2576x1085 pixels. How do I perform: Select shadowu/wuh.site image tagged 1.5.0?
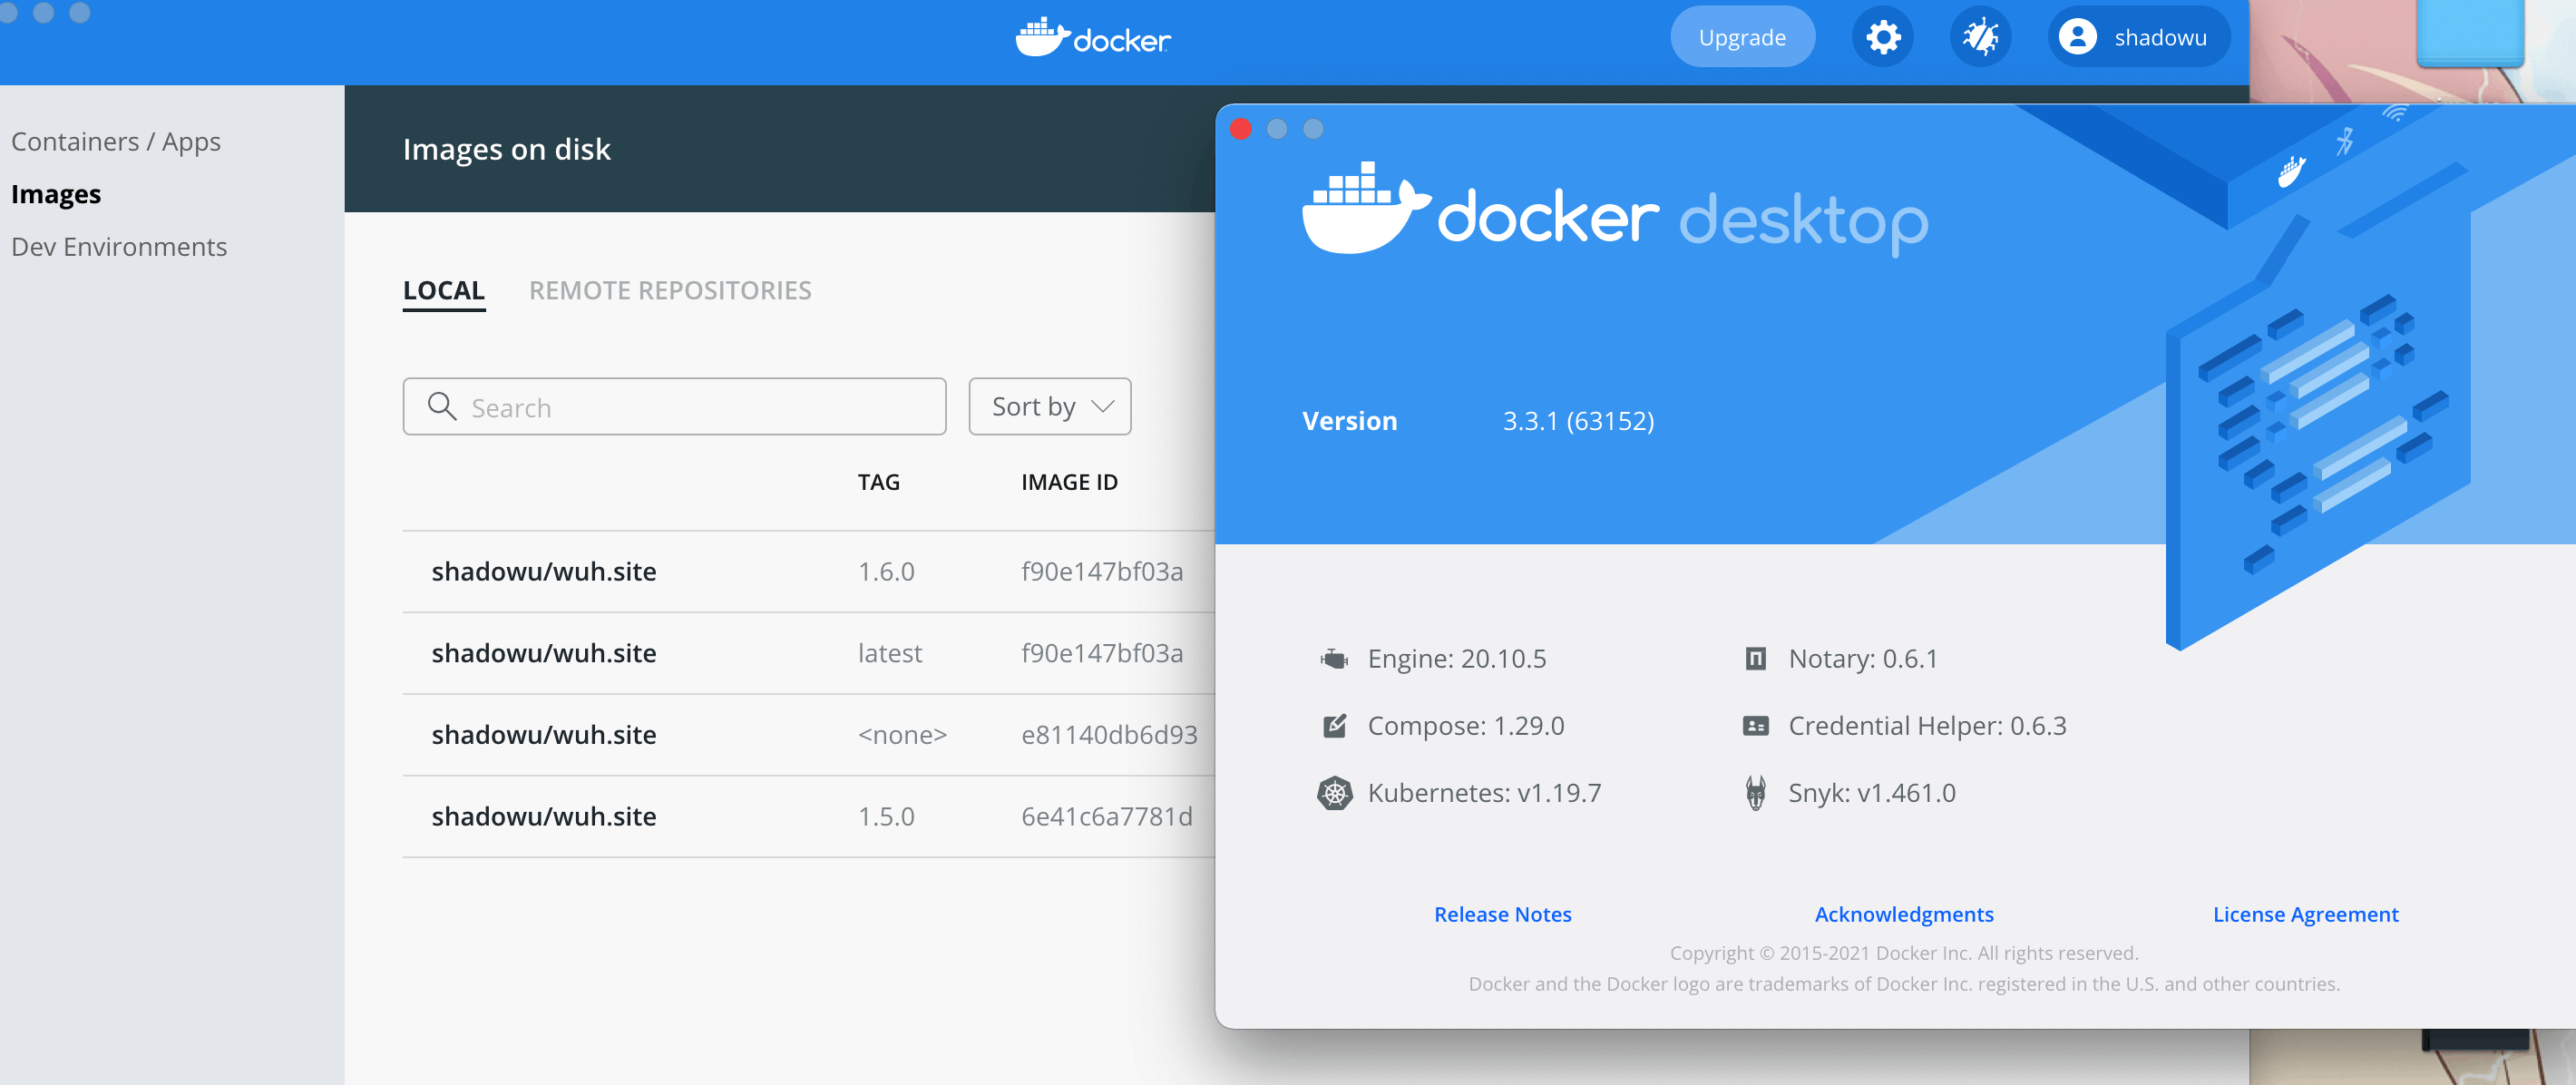coord(808,817)
